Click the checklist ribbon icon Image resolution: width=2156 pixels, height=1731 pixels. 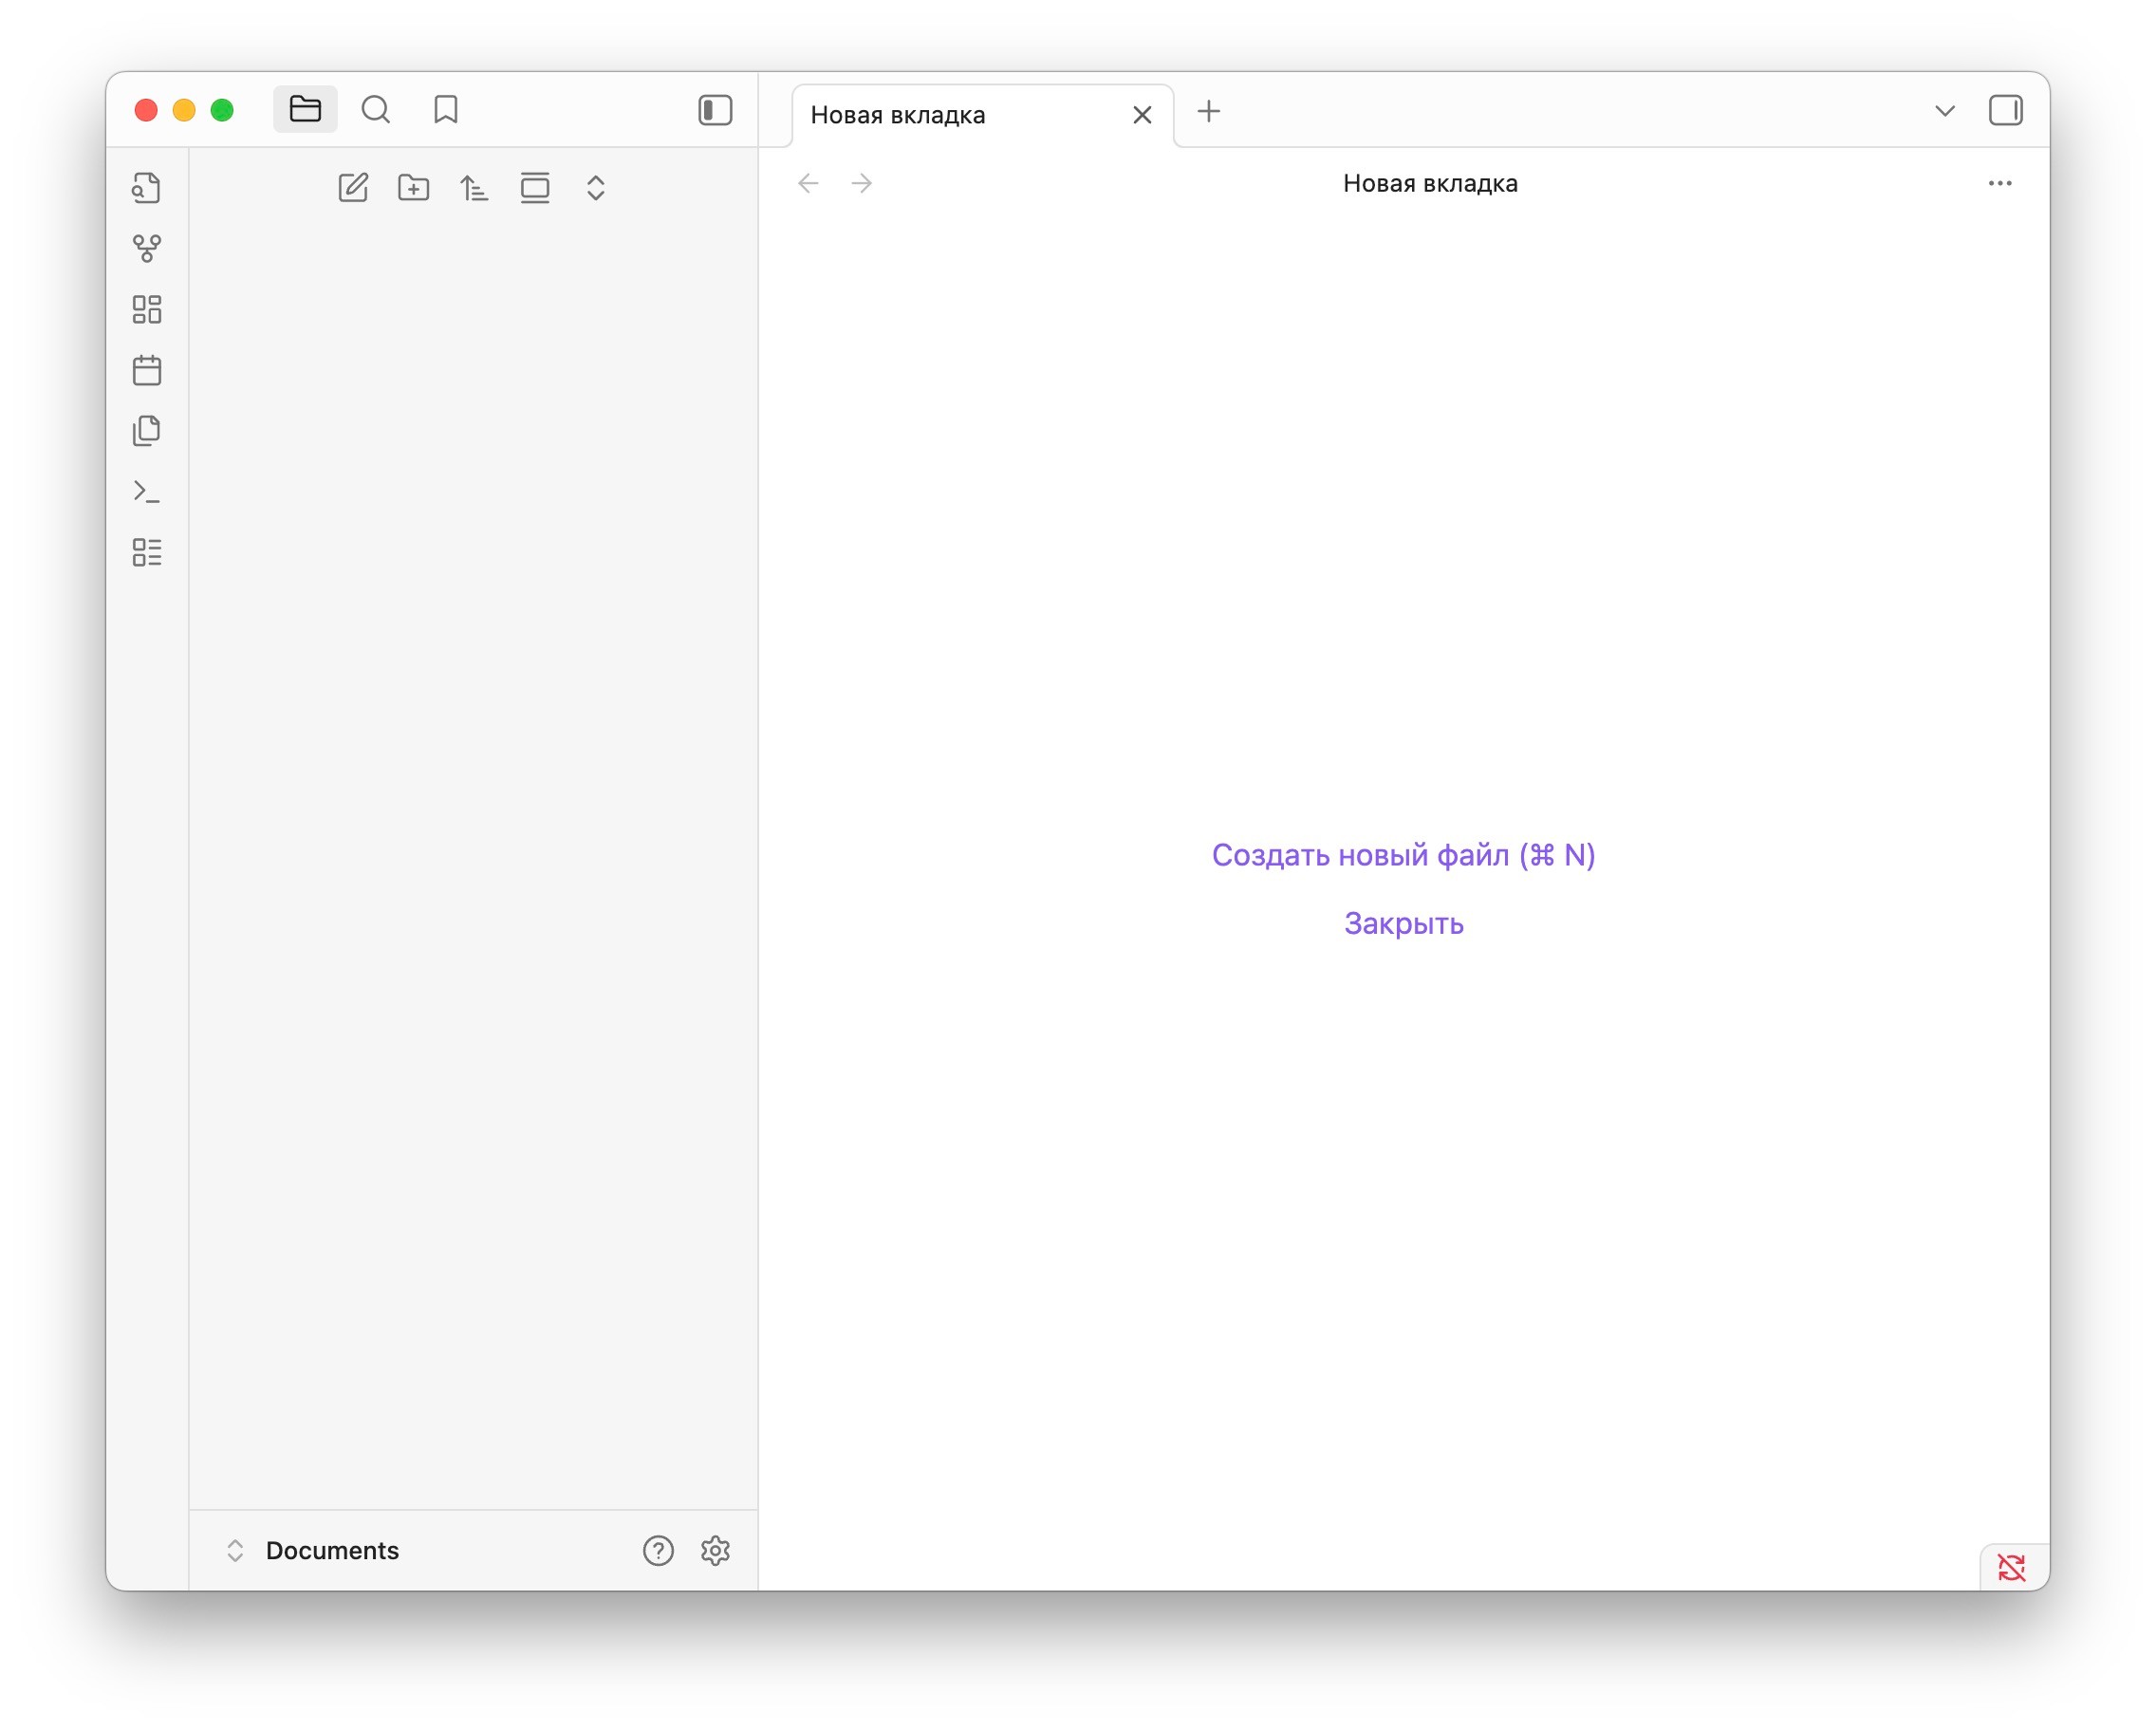(147, 552)
